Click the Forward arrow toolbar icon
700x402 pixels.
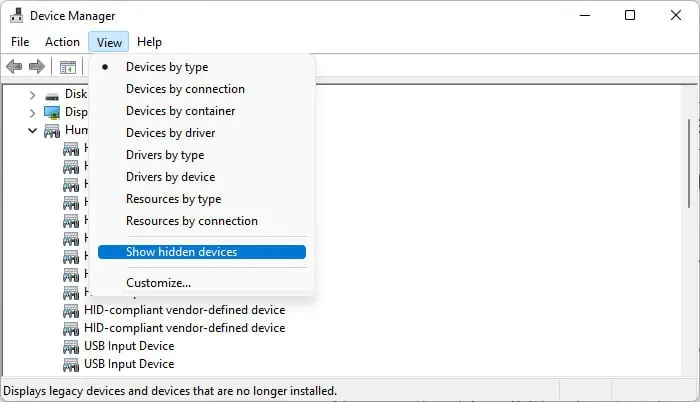coord(36,67)
